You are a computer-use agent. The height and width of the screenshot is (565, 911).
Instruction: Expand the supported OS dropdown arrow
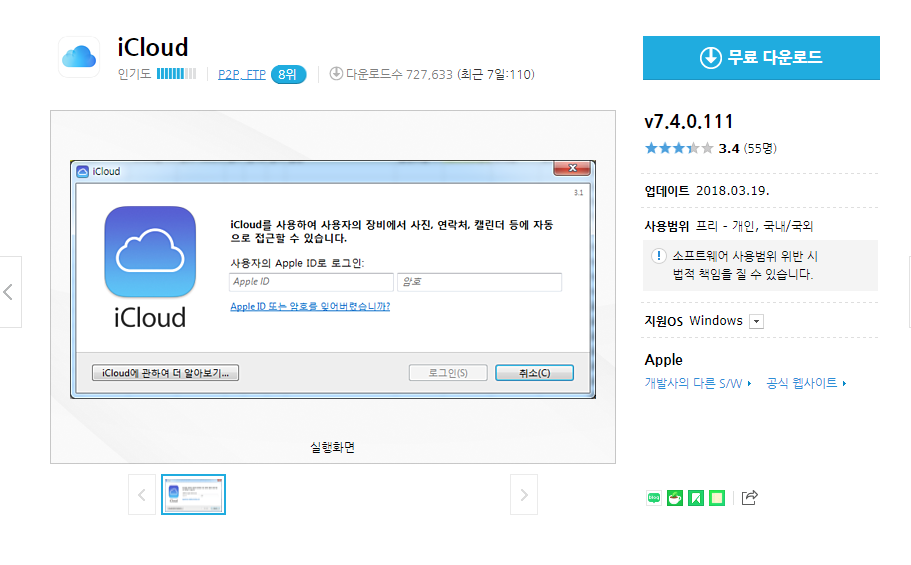(x=756, y=321)
